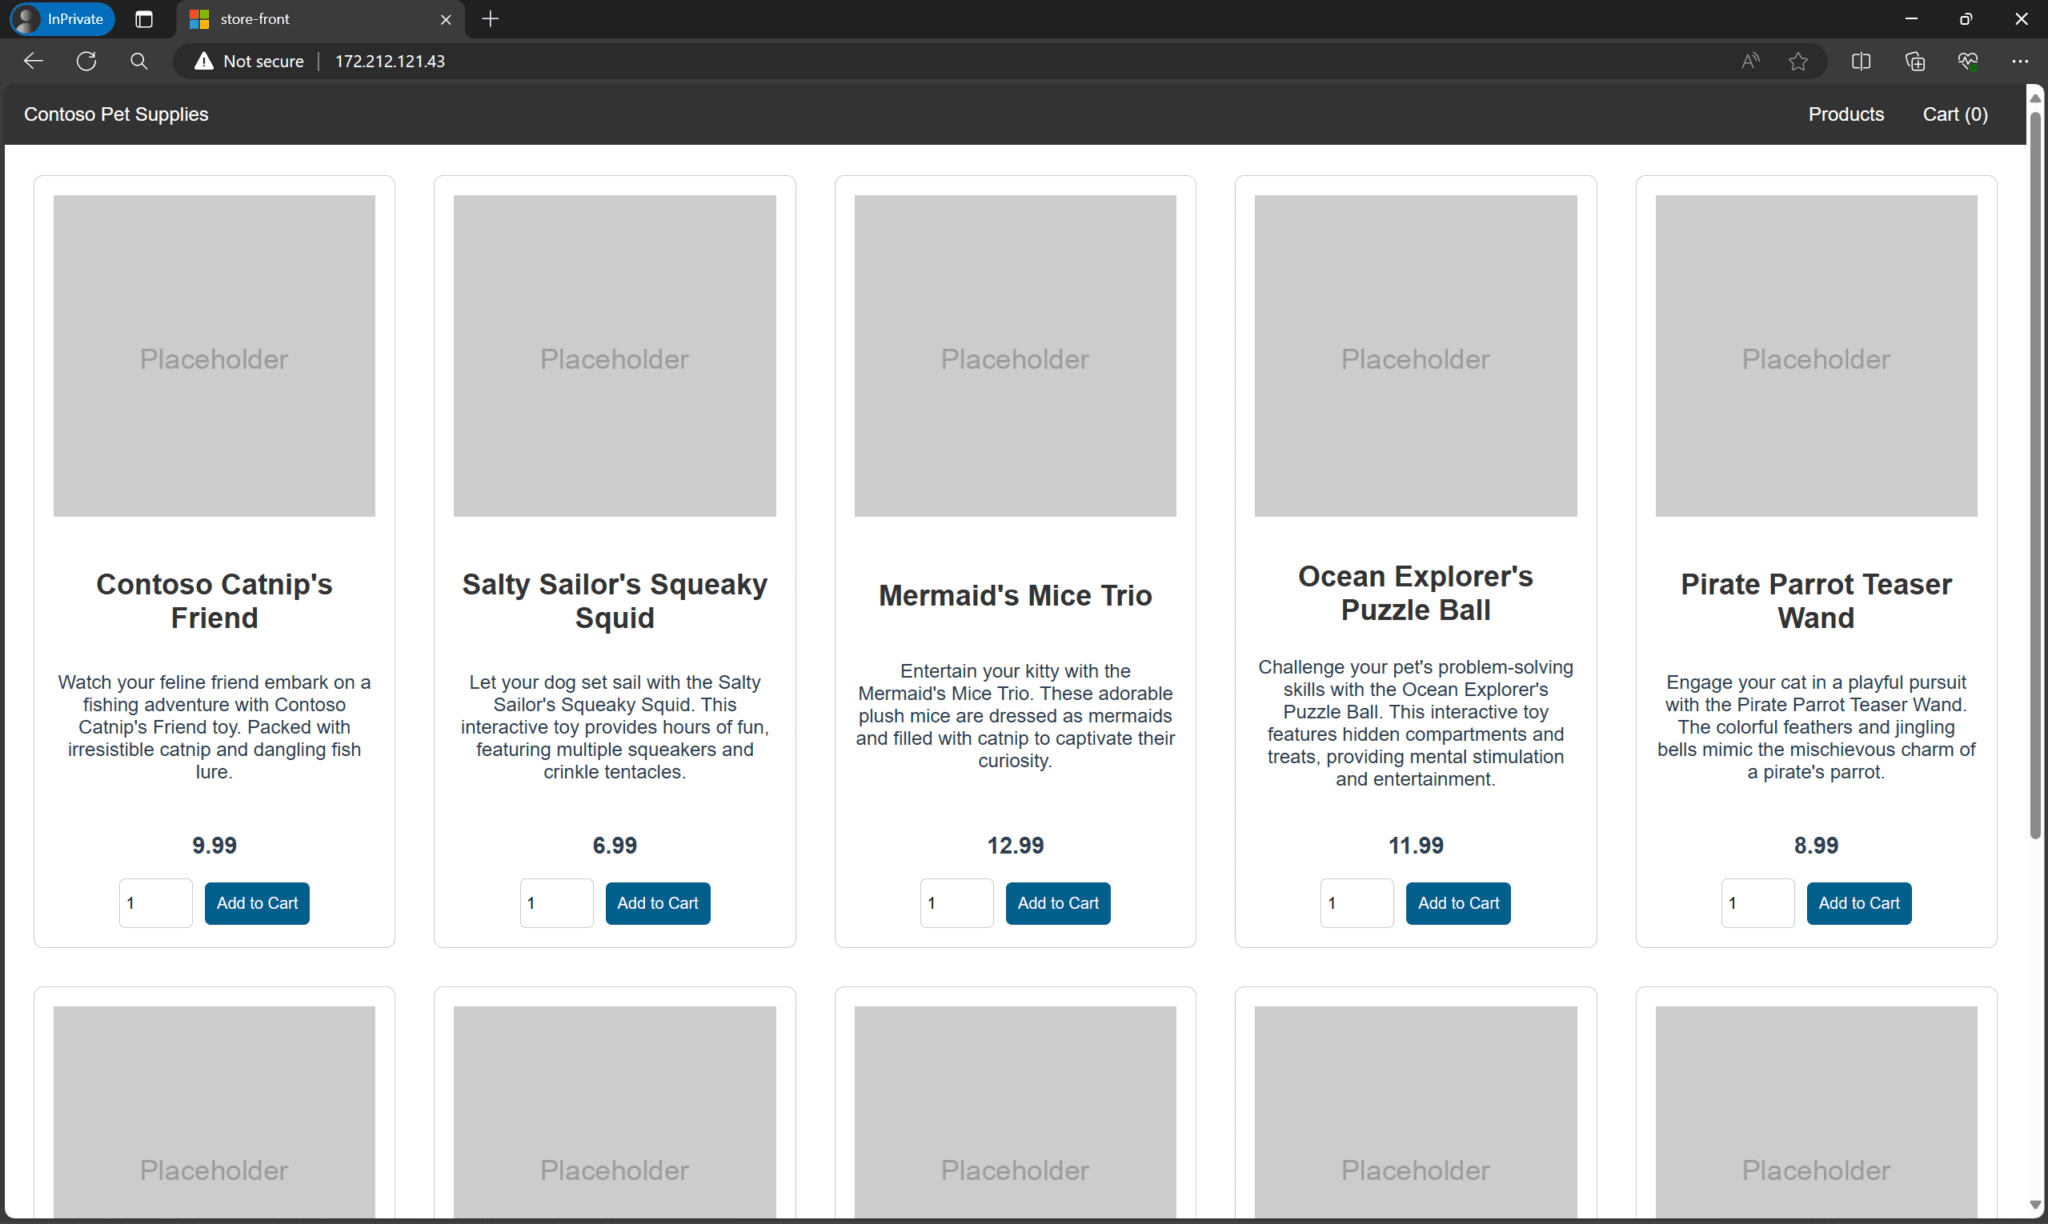Add Ocean Explorer's Puzzle Ball to cart

1459,903
